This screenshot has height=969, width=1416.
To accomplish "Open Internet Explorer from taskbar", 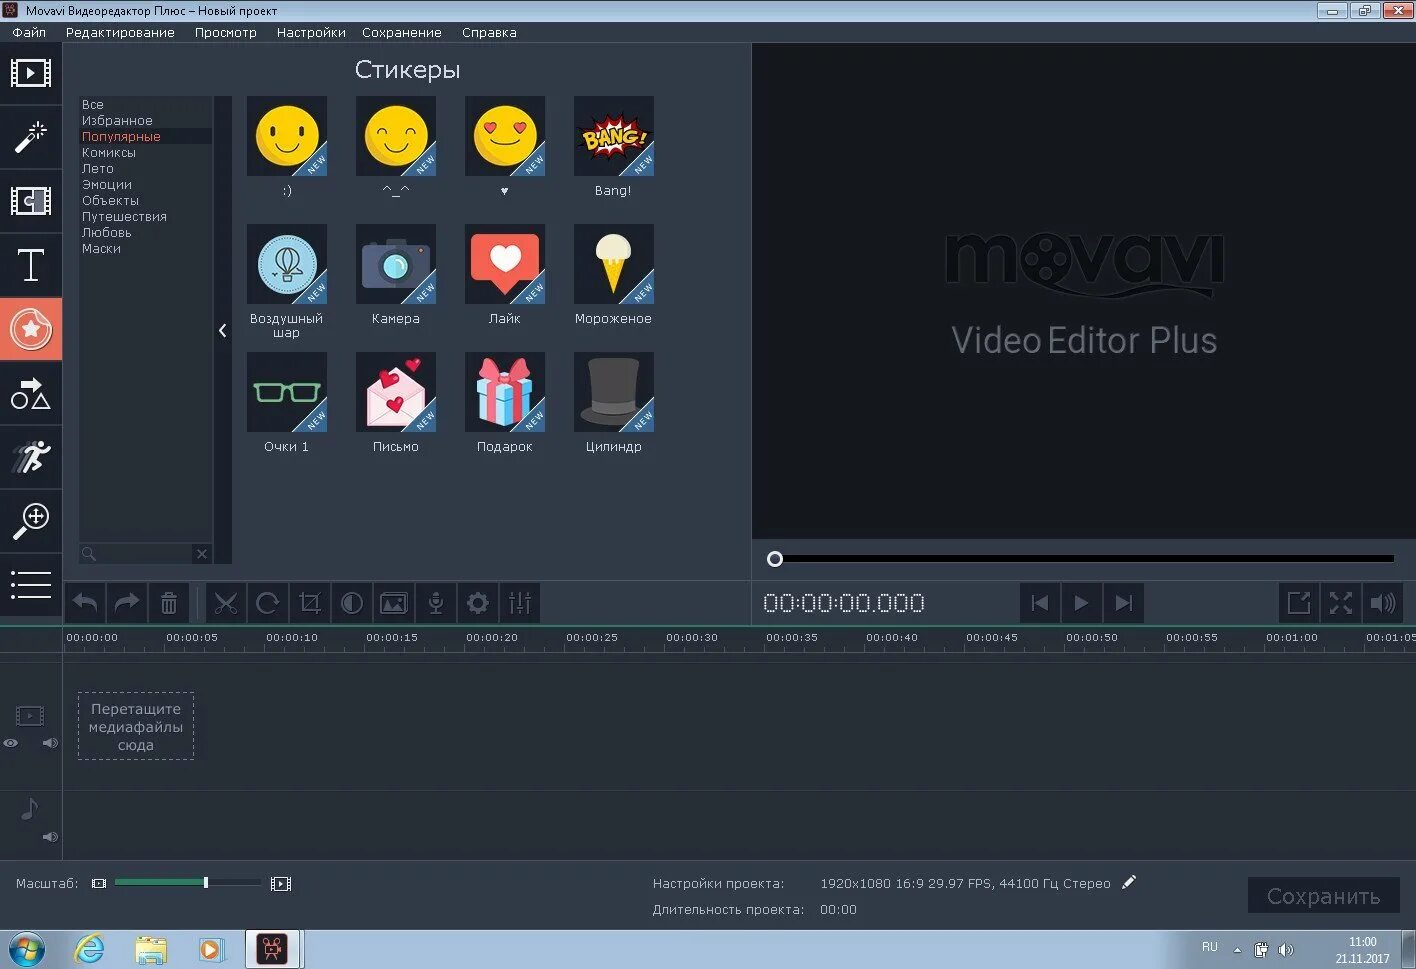I will click(x=90, y=948).
